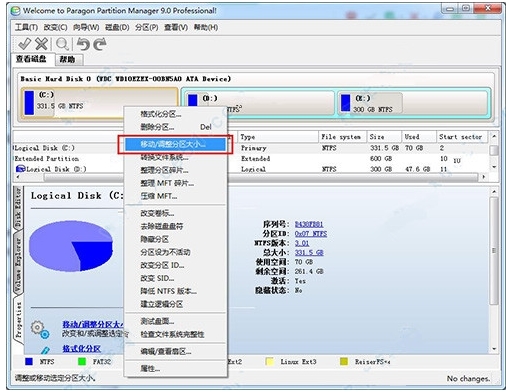This screenshot has width=506, height=392.
Task: Choose 改变卷标... in context menu
Action: point(176,213)
